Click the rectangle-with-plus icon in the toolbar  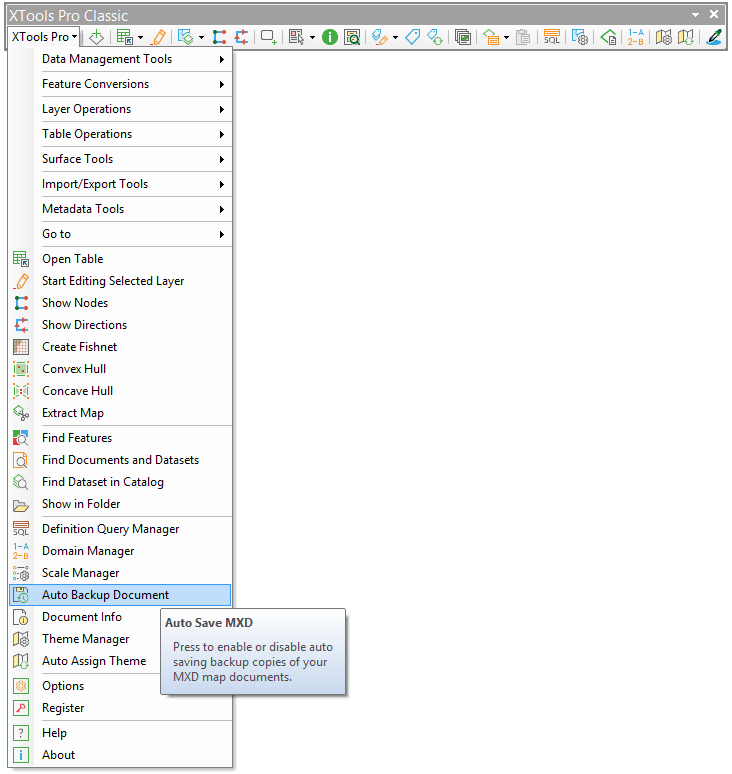coord(269,37)
